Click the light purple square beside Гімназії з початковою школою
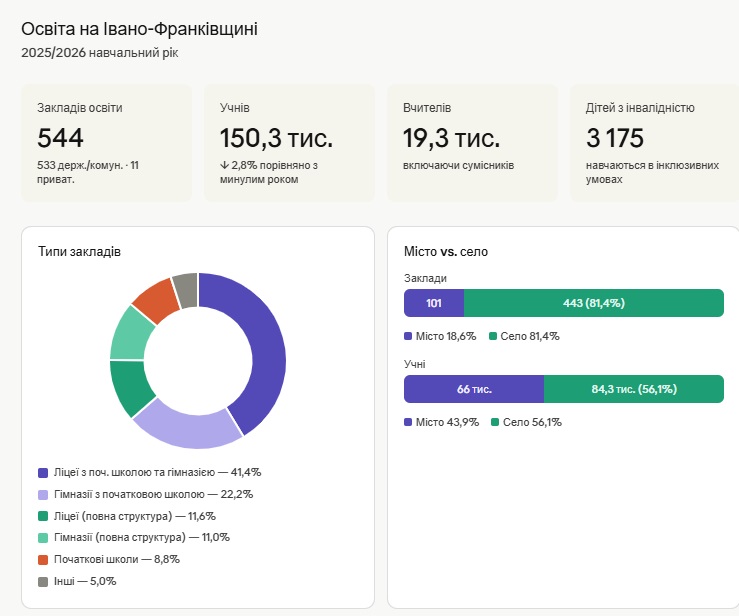 (x=43, y=494)
